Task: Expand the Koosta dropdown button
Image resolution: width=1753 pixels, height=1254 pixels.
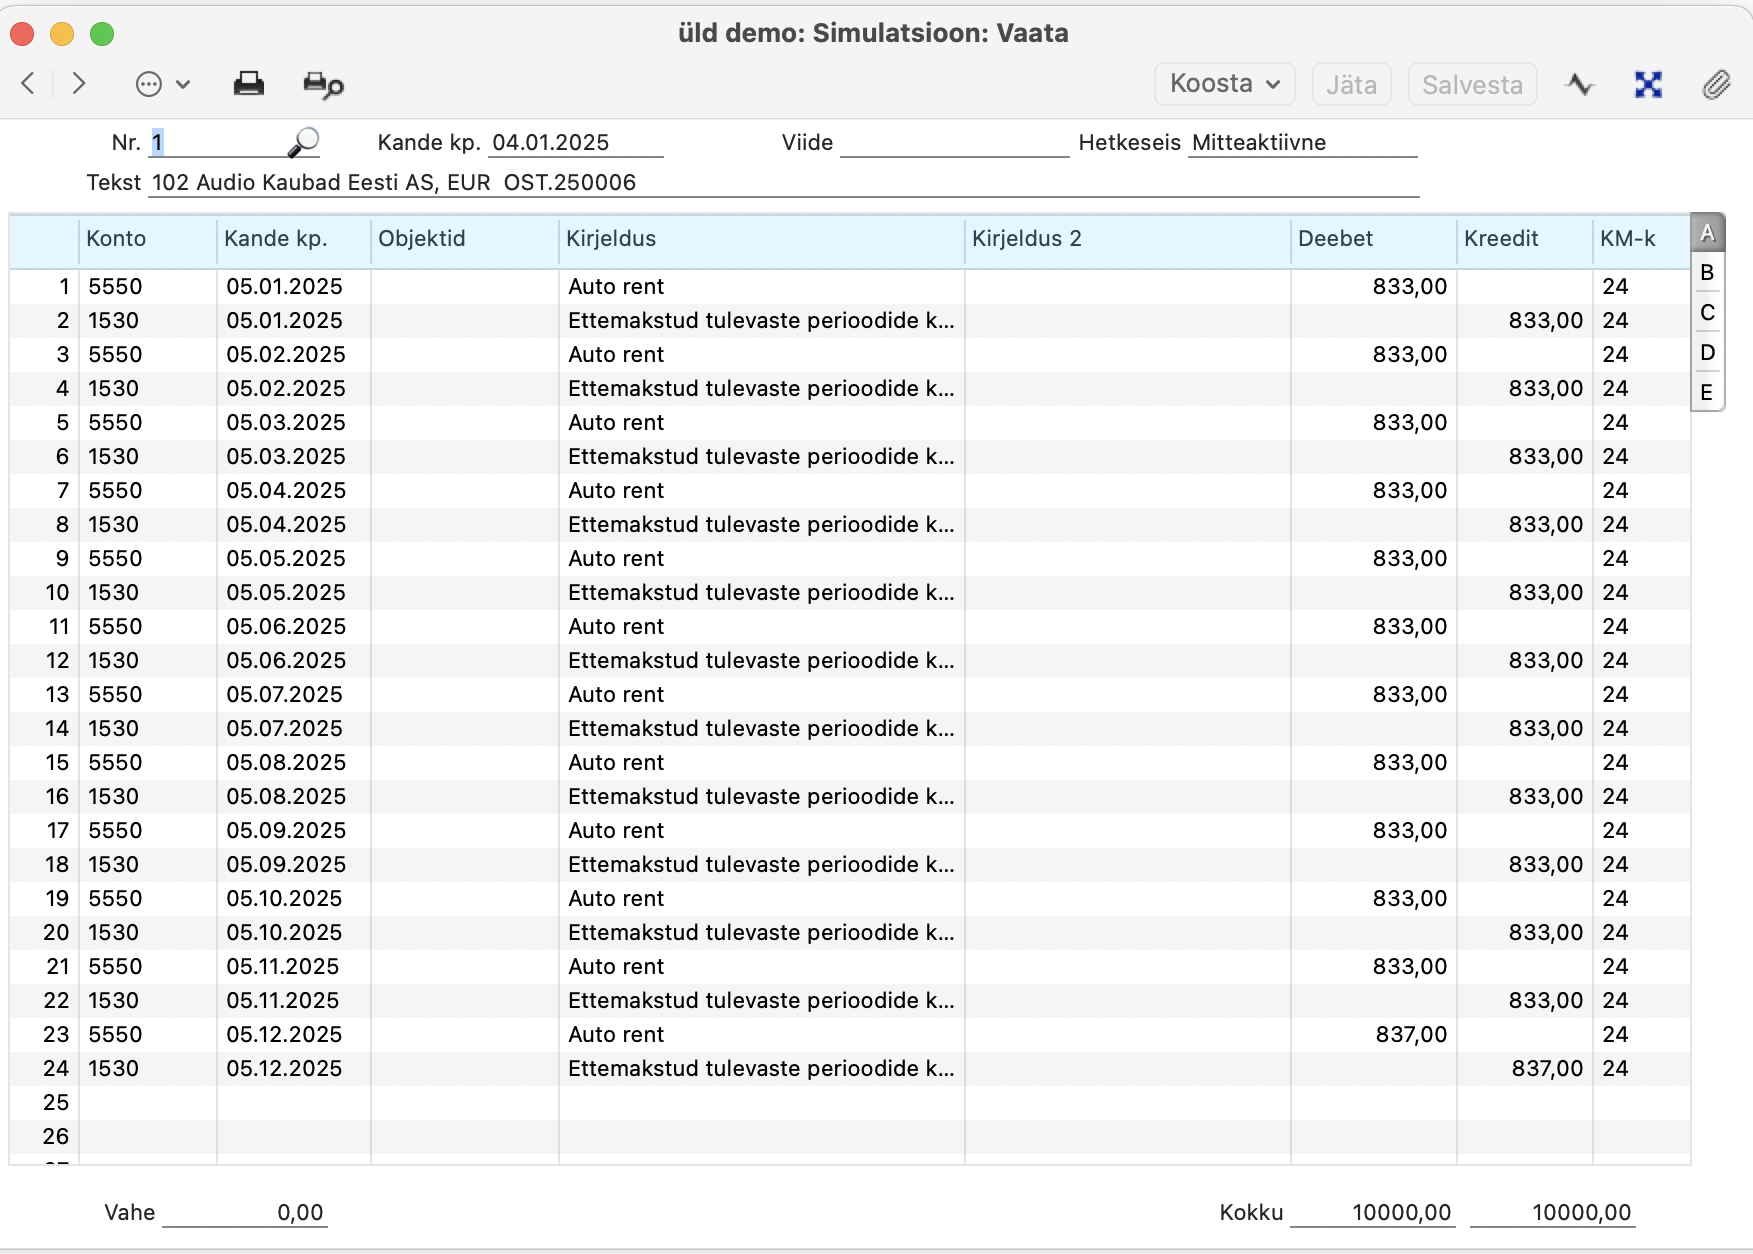Action: pyautogui.click(x=1224, y=84)
